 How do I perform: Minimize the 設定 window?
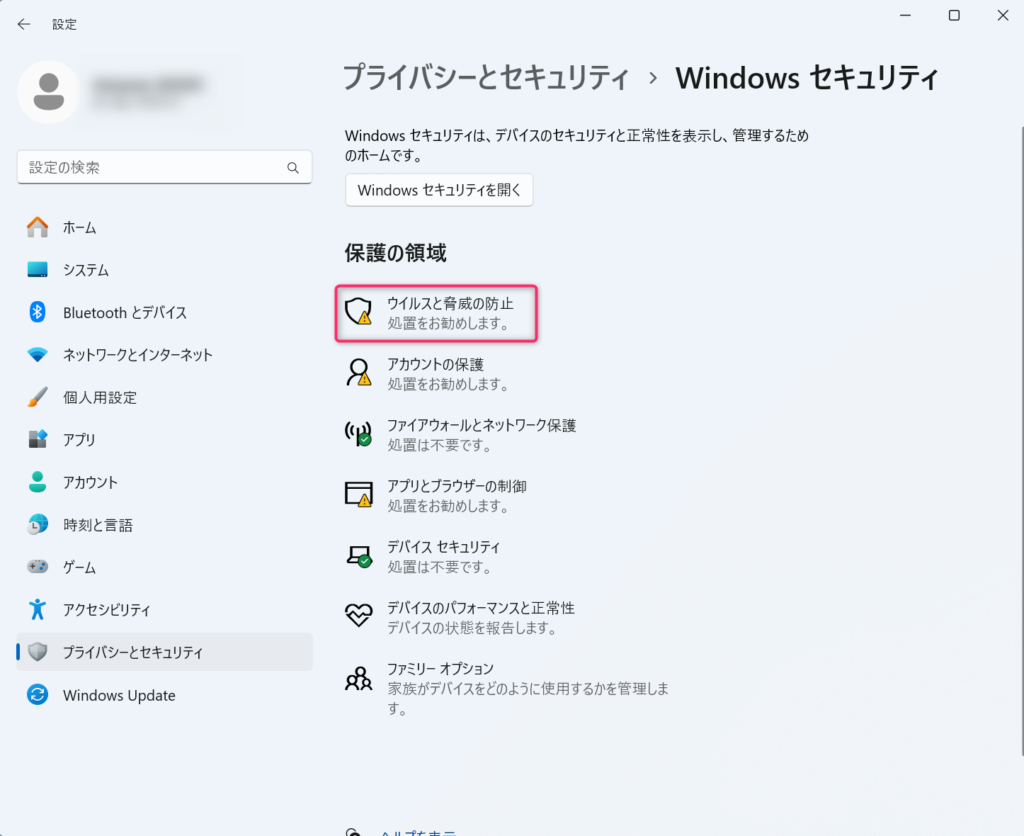point(905,15)
